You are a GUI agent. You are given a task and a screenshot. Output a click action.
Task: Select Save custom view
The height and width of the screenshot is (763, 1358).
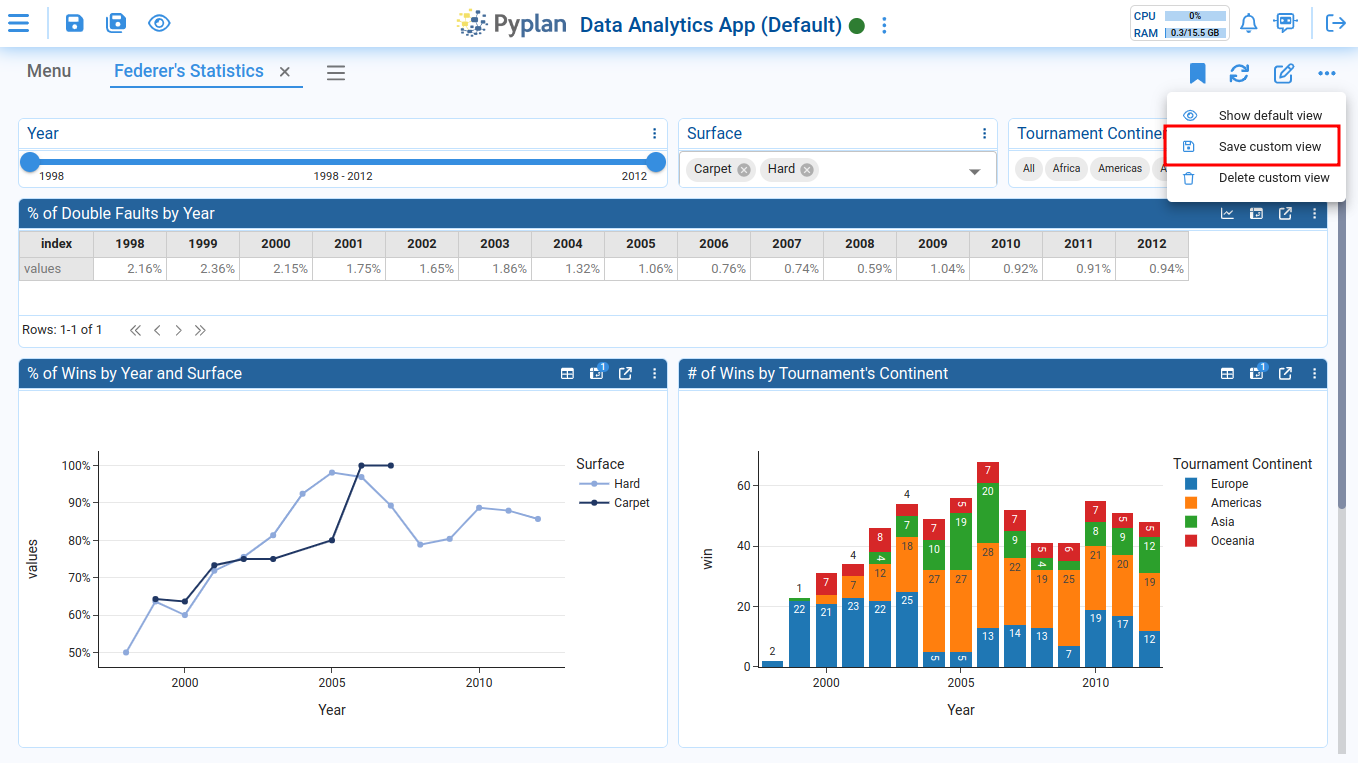[x=1269, y=147]
